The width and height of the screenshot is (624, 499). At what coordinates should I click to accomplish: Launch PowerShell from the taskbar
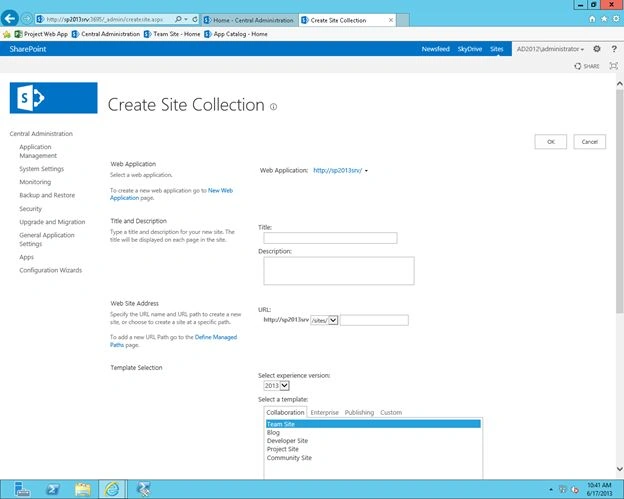tap(53, 489)
